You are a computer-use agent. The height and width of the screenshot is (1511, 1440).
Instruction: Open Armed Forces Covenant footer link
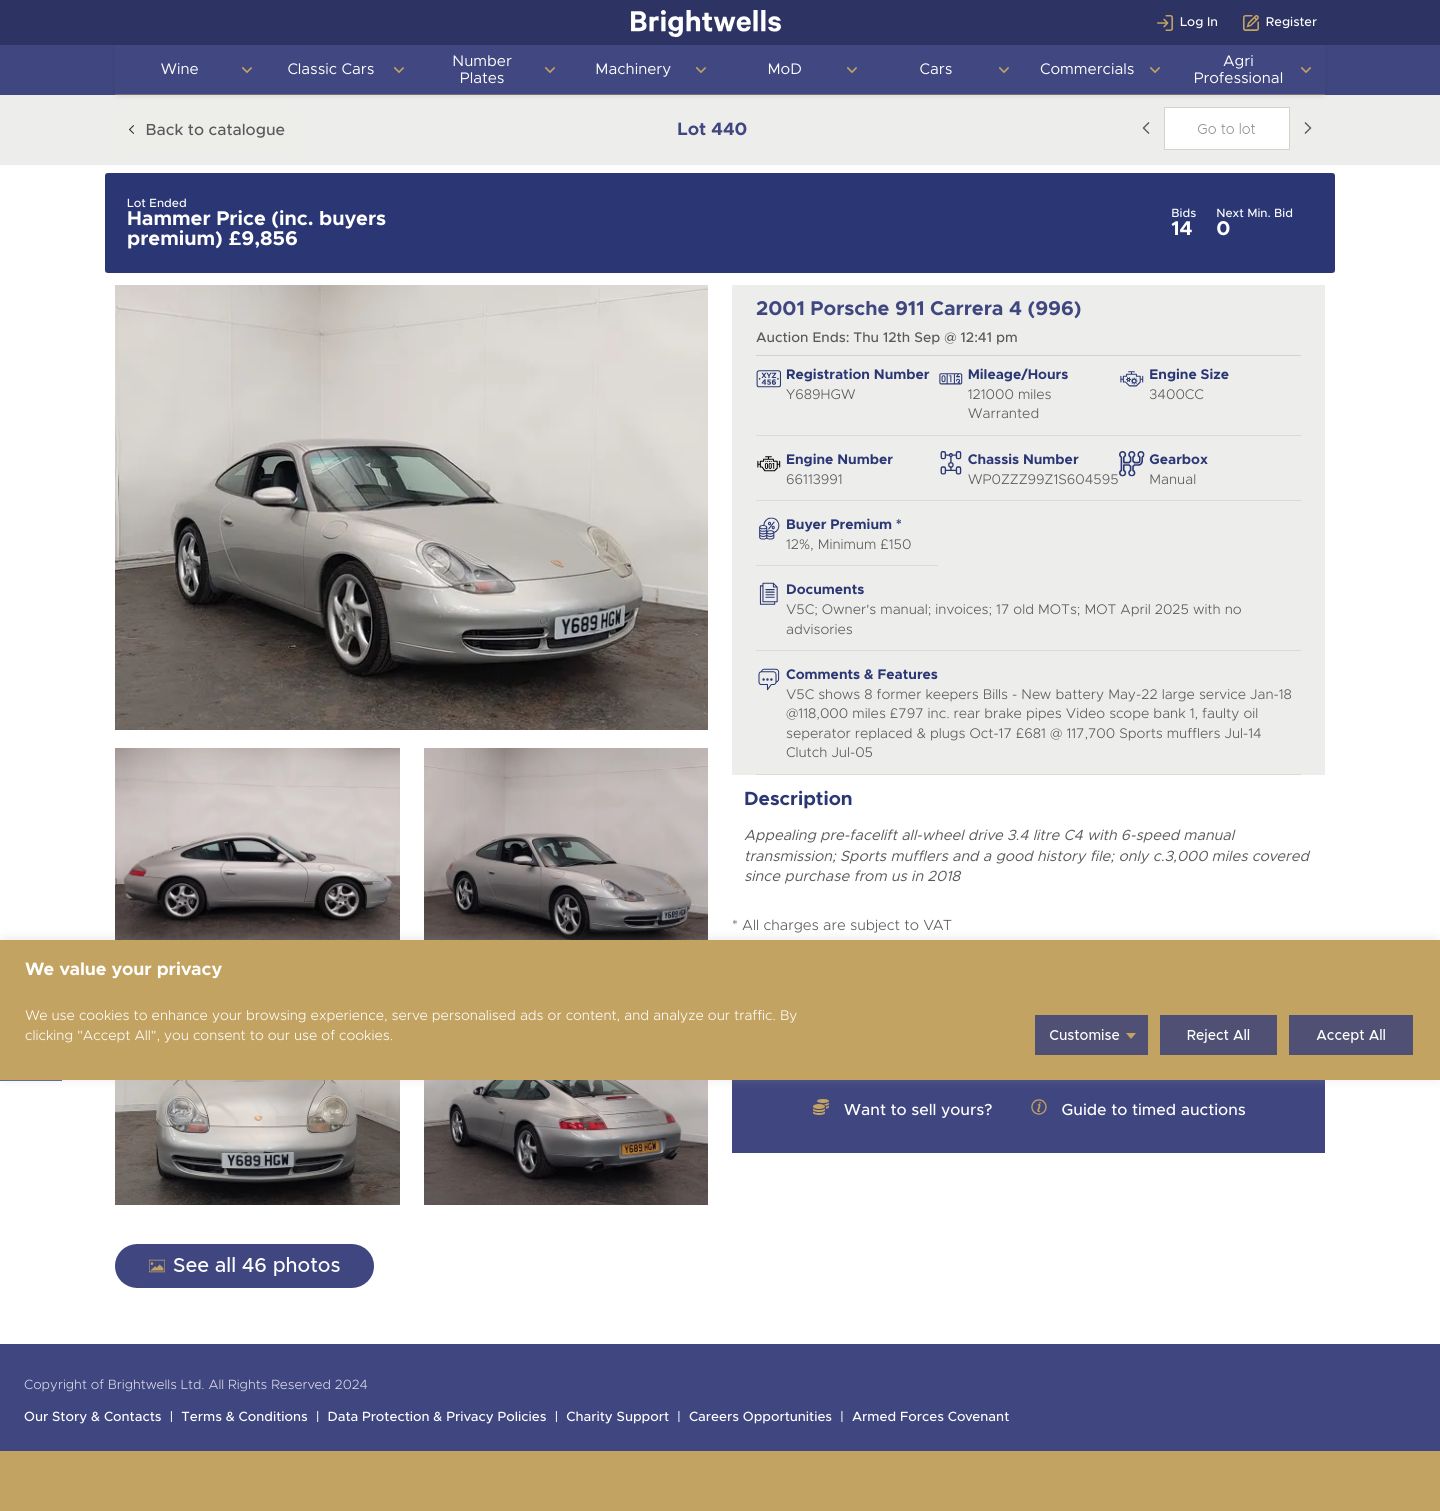pos(930,1416)
